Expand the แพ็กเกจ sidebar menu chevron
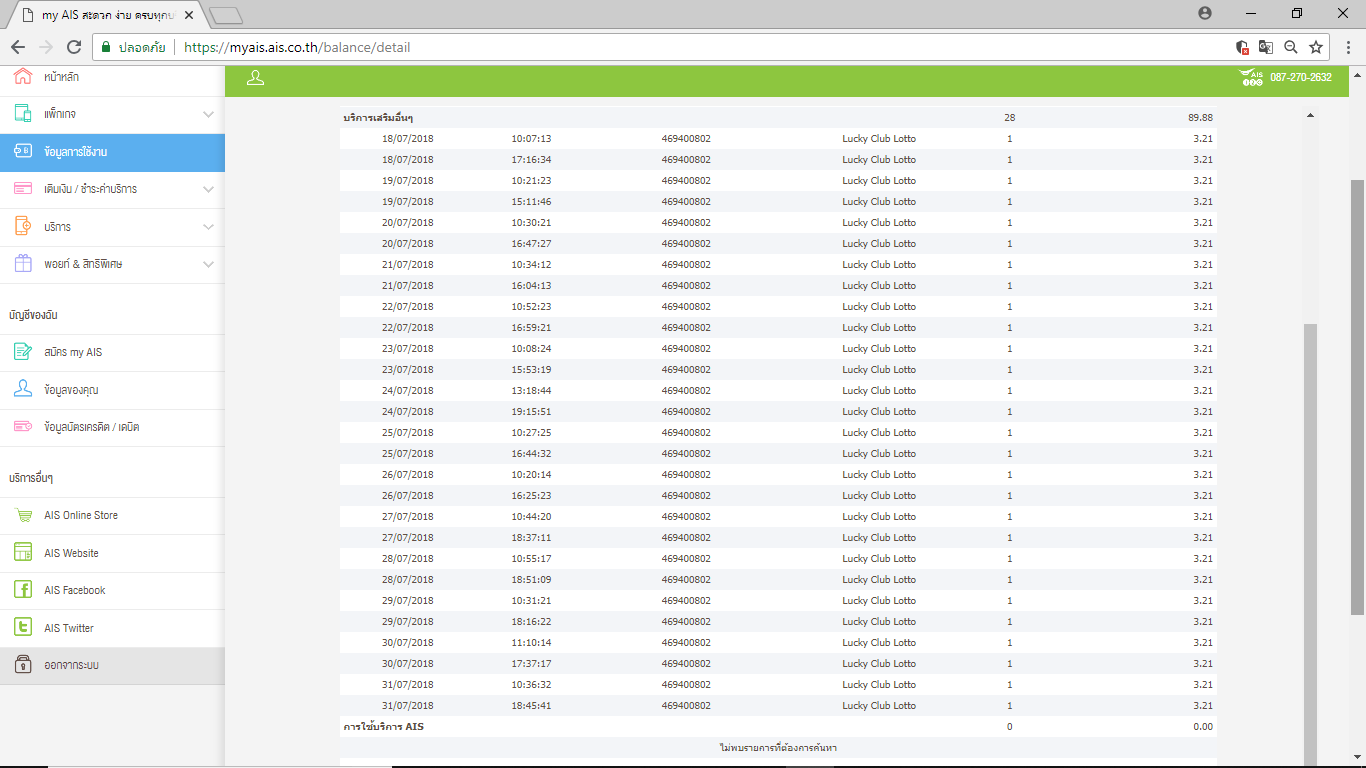The width and height of the screenshot is (1366, 768). (208, 115)
